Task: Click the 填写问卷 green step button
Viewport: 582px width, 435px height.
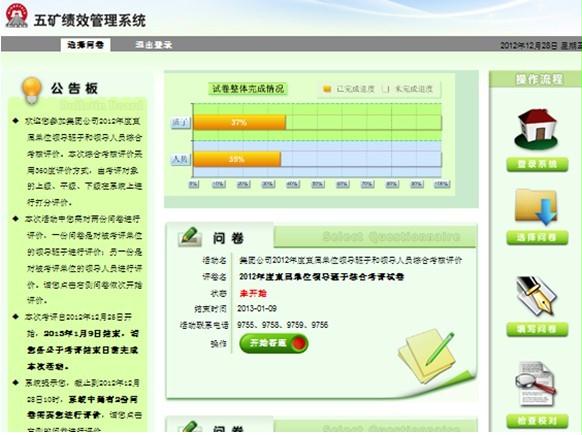Action: pos(537,329)
